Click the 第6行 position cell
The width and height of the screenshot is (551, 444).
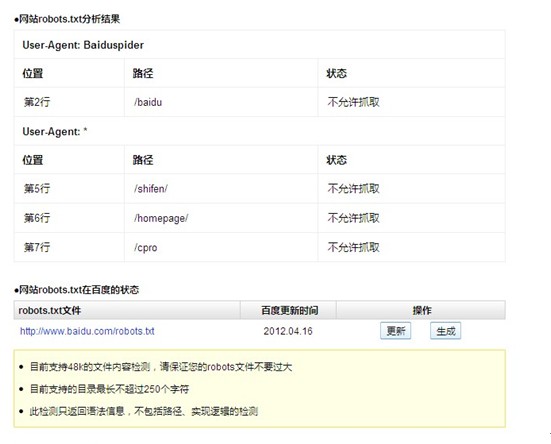click(x=69, y=218)
